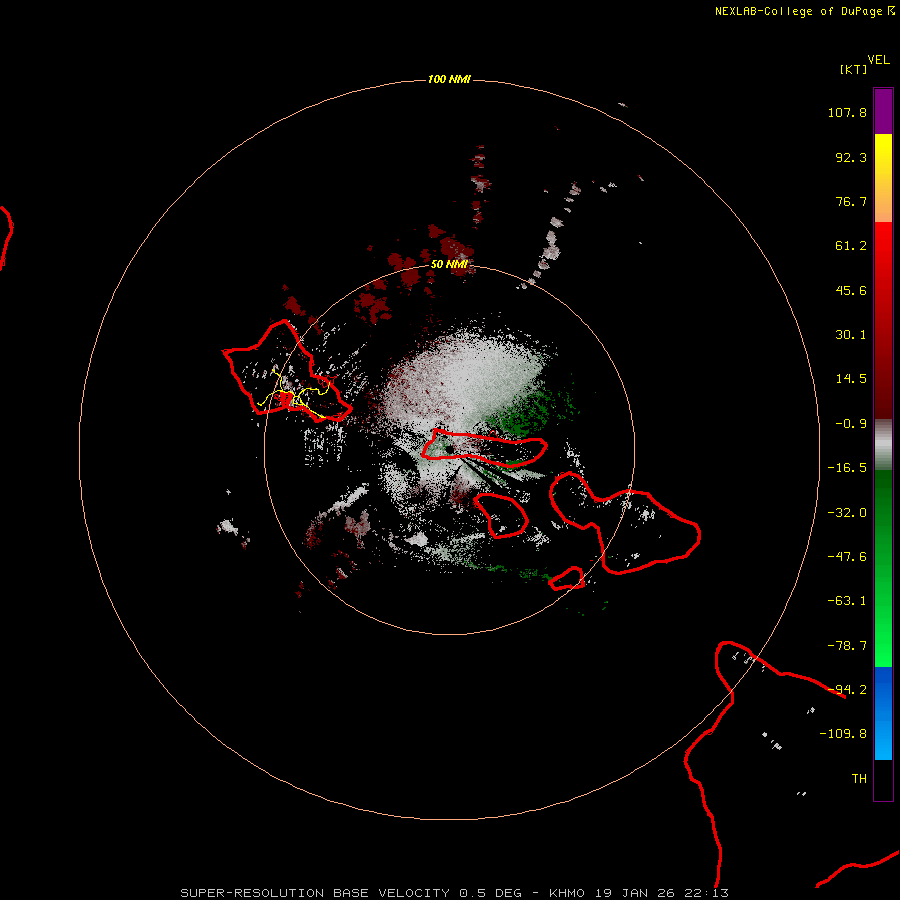
Task: Click the NEXLAB-College of DuPage label
Action: pos(798,11)
